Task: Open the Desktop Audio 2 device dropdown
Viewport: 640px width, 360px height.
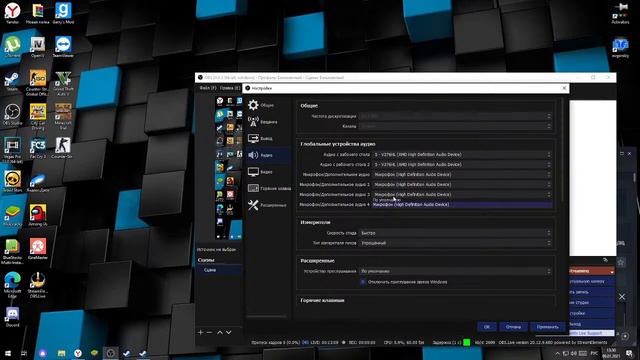Action: 462,164
